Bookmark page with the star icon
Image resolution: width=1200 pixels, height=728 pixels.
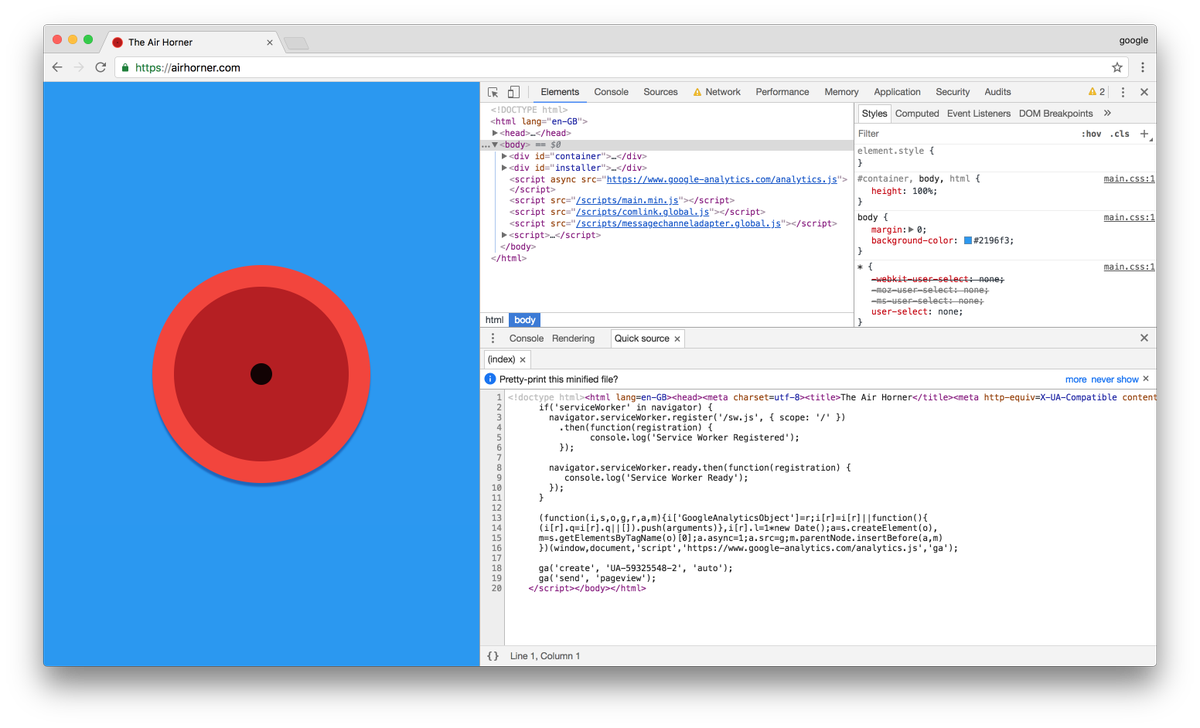[x=1117, y=67]
